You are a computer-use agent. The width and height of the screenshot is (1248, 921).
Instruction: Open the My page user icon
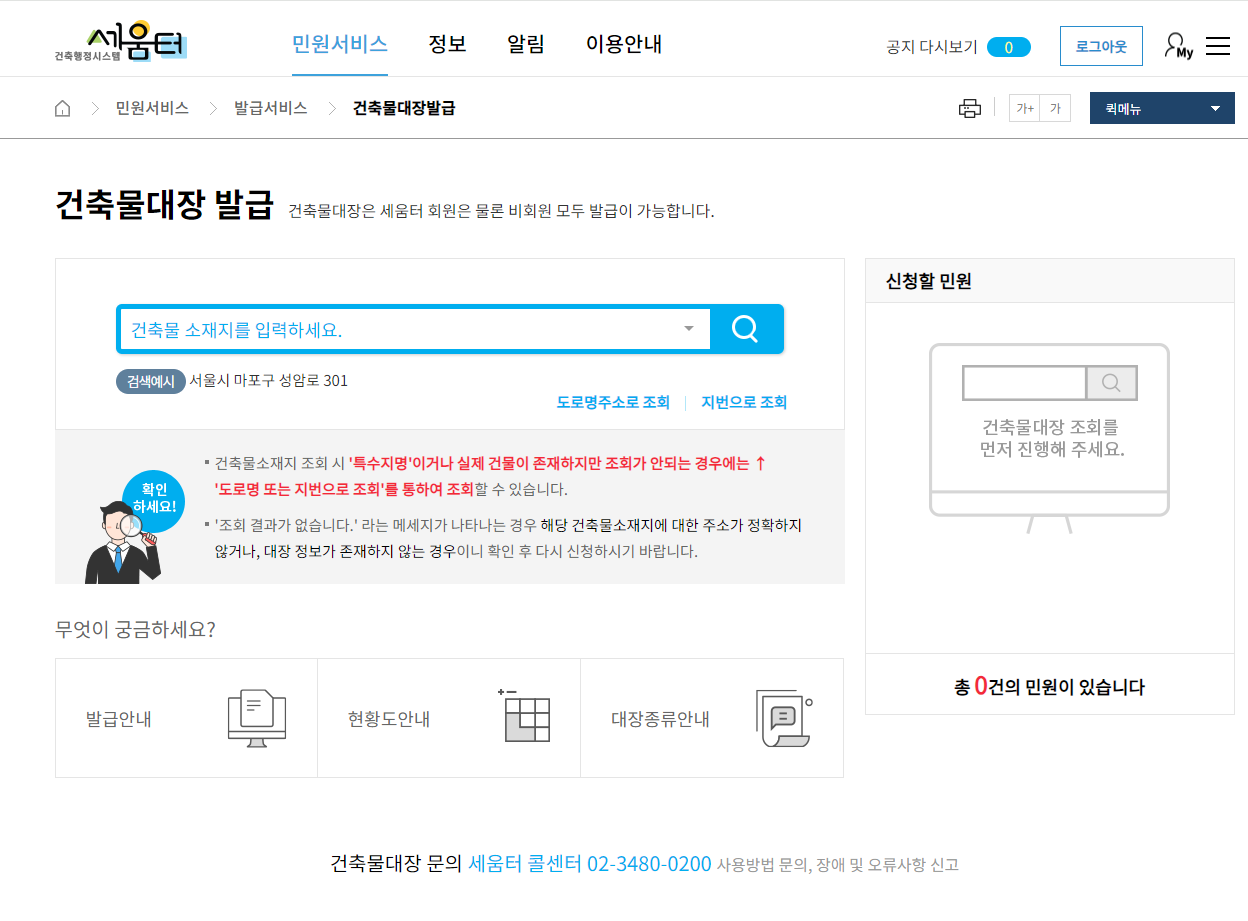[1179, 46]
